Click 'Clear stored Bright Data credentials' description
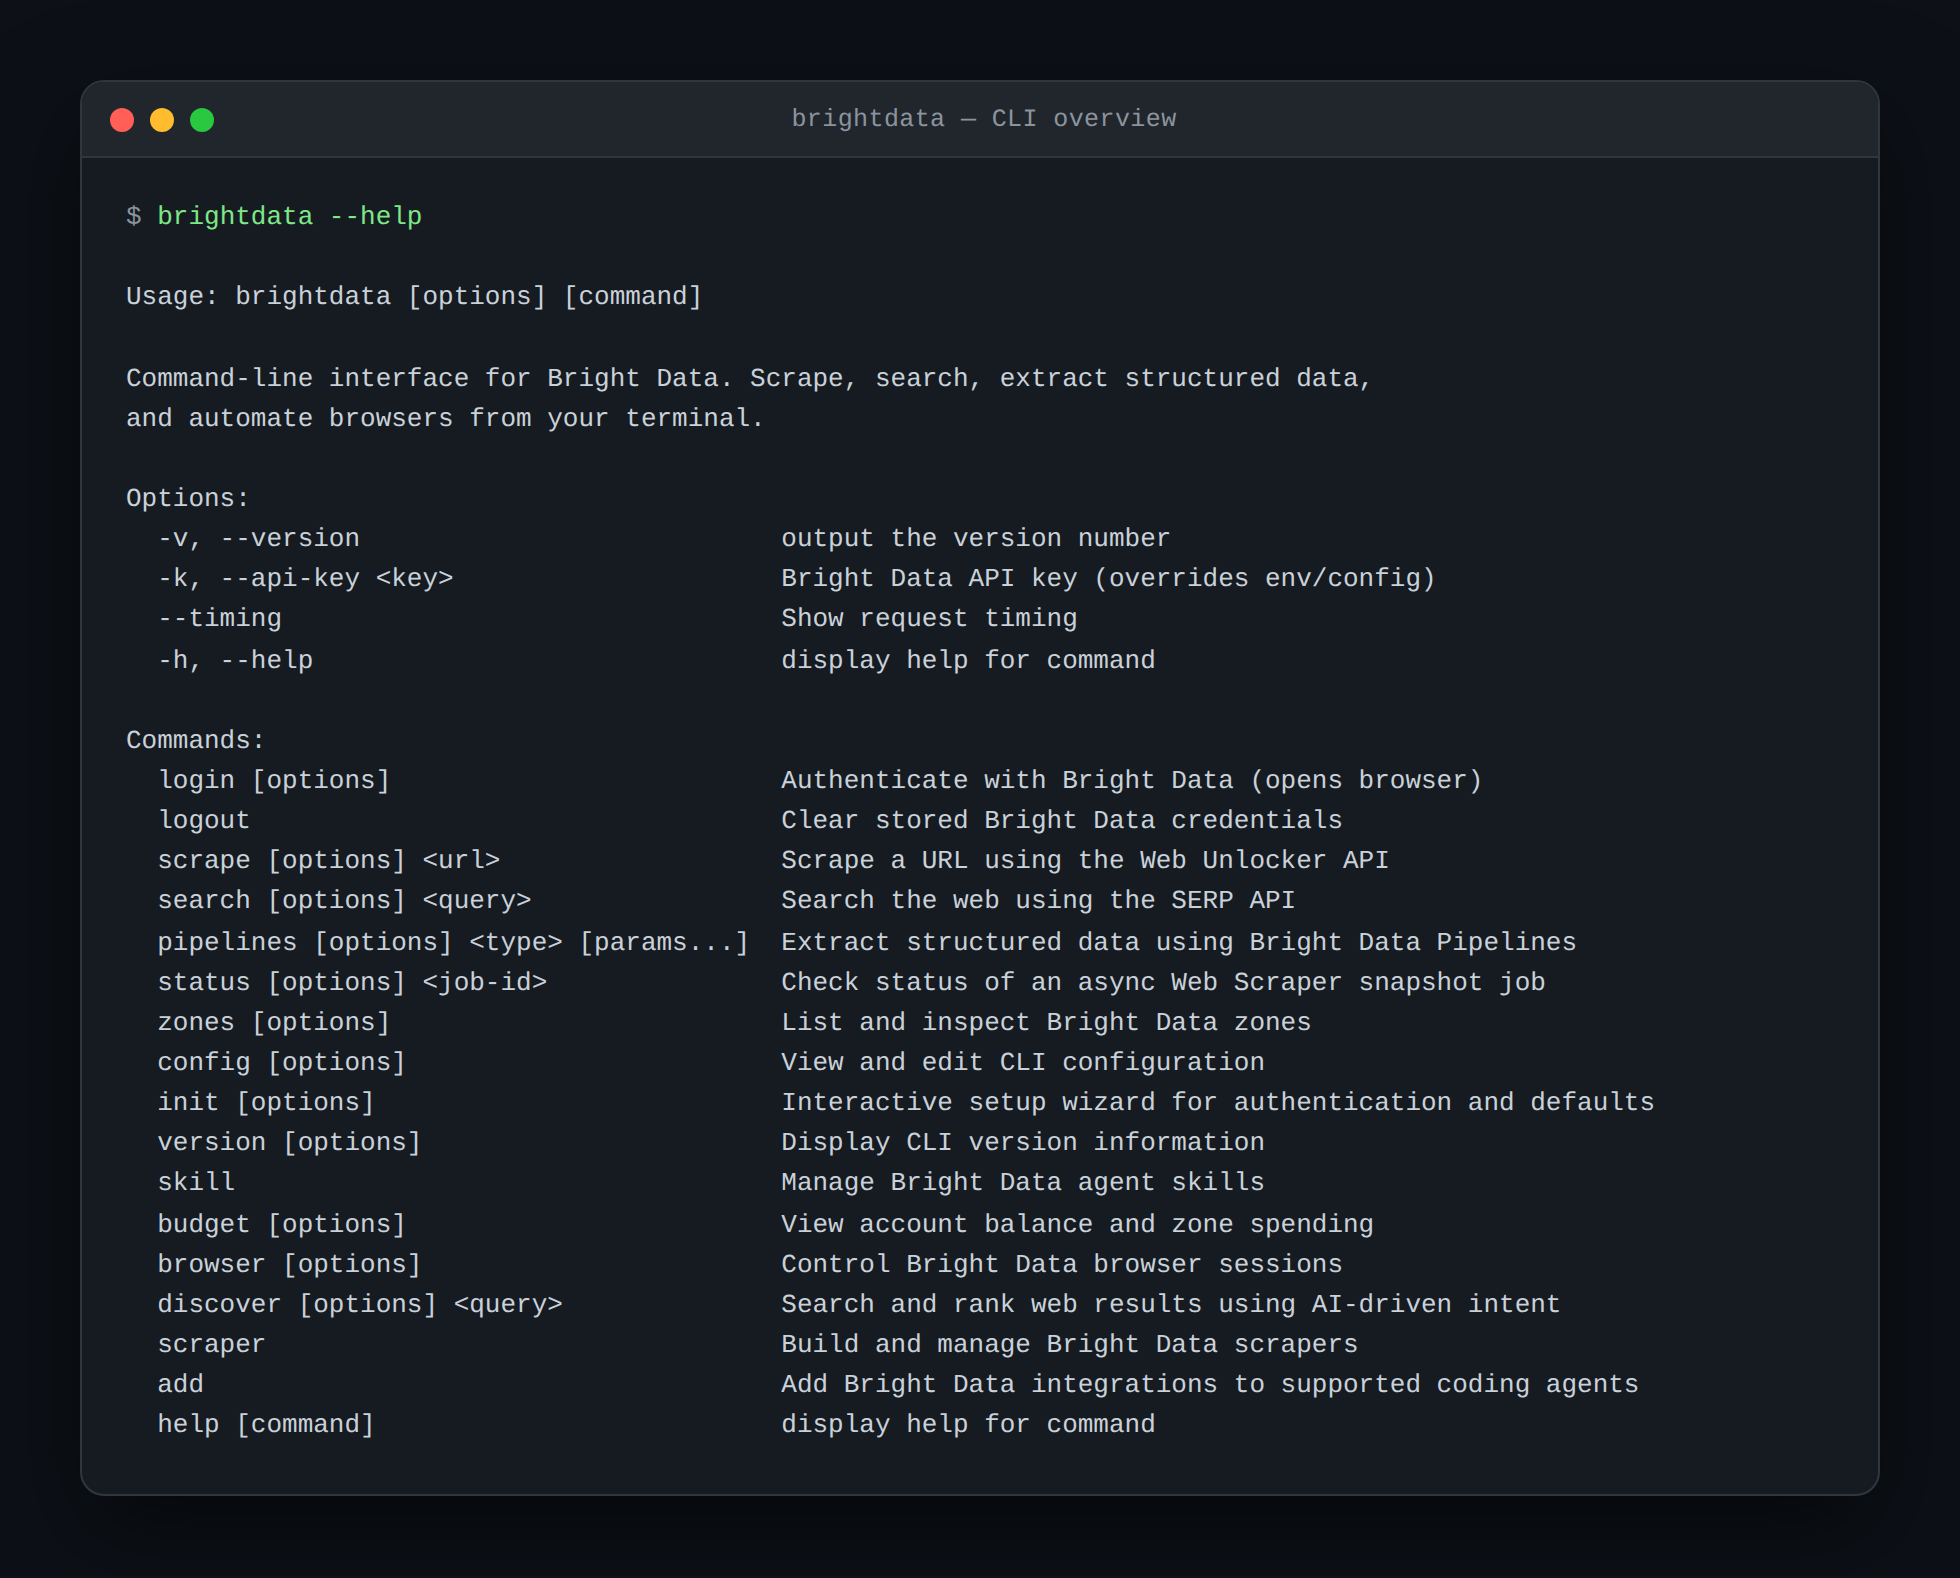Image resolution: width=1960 pixels, height=1578 pixels. click(1061, 820)
